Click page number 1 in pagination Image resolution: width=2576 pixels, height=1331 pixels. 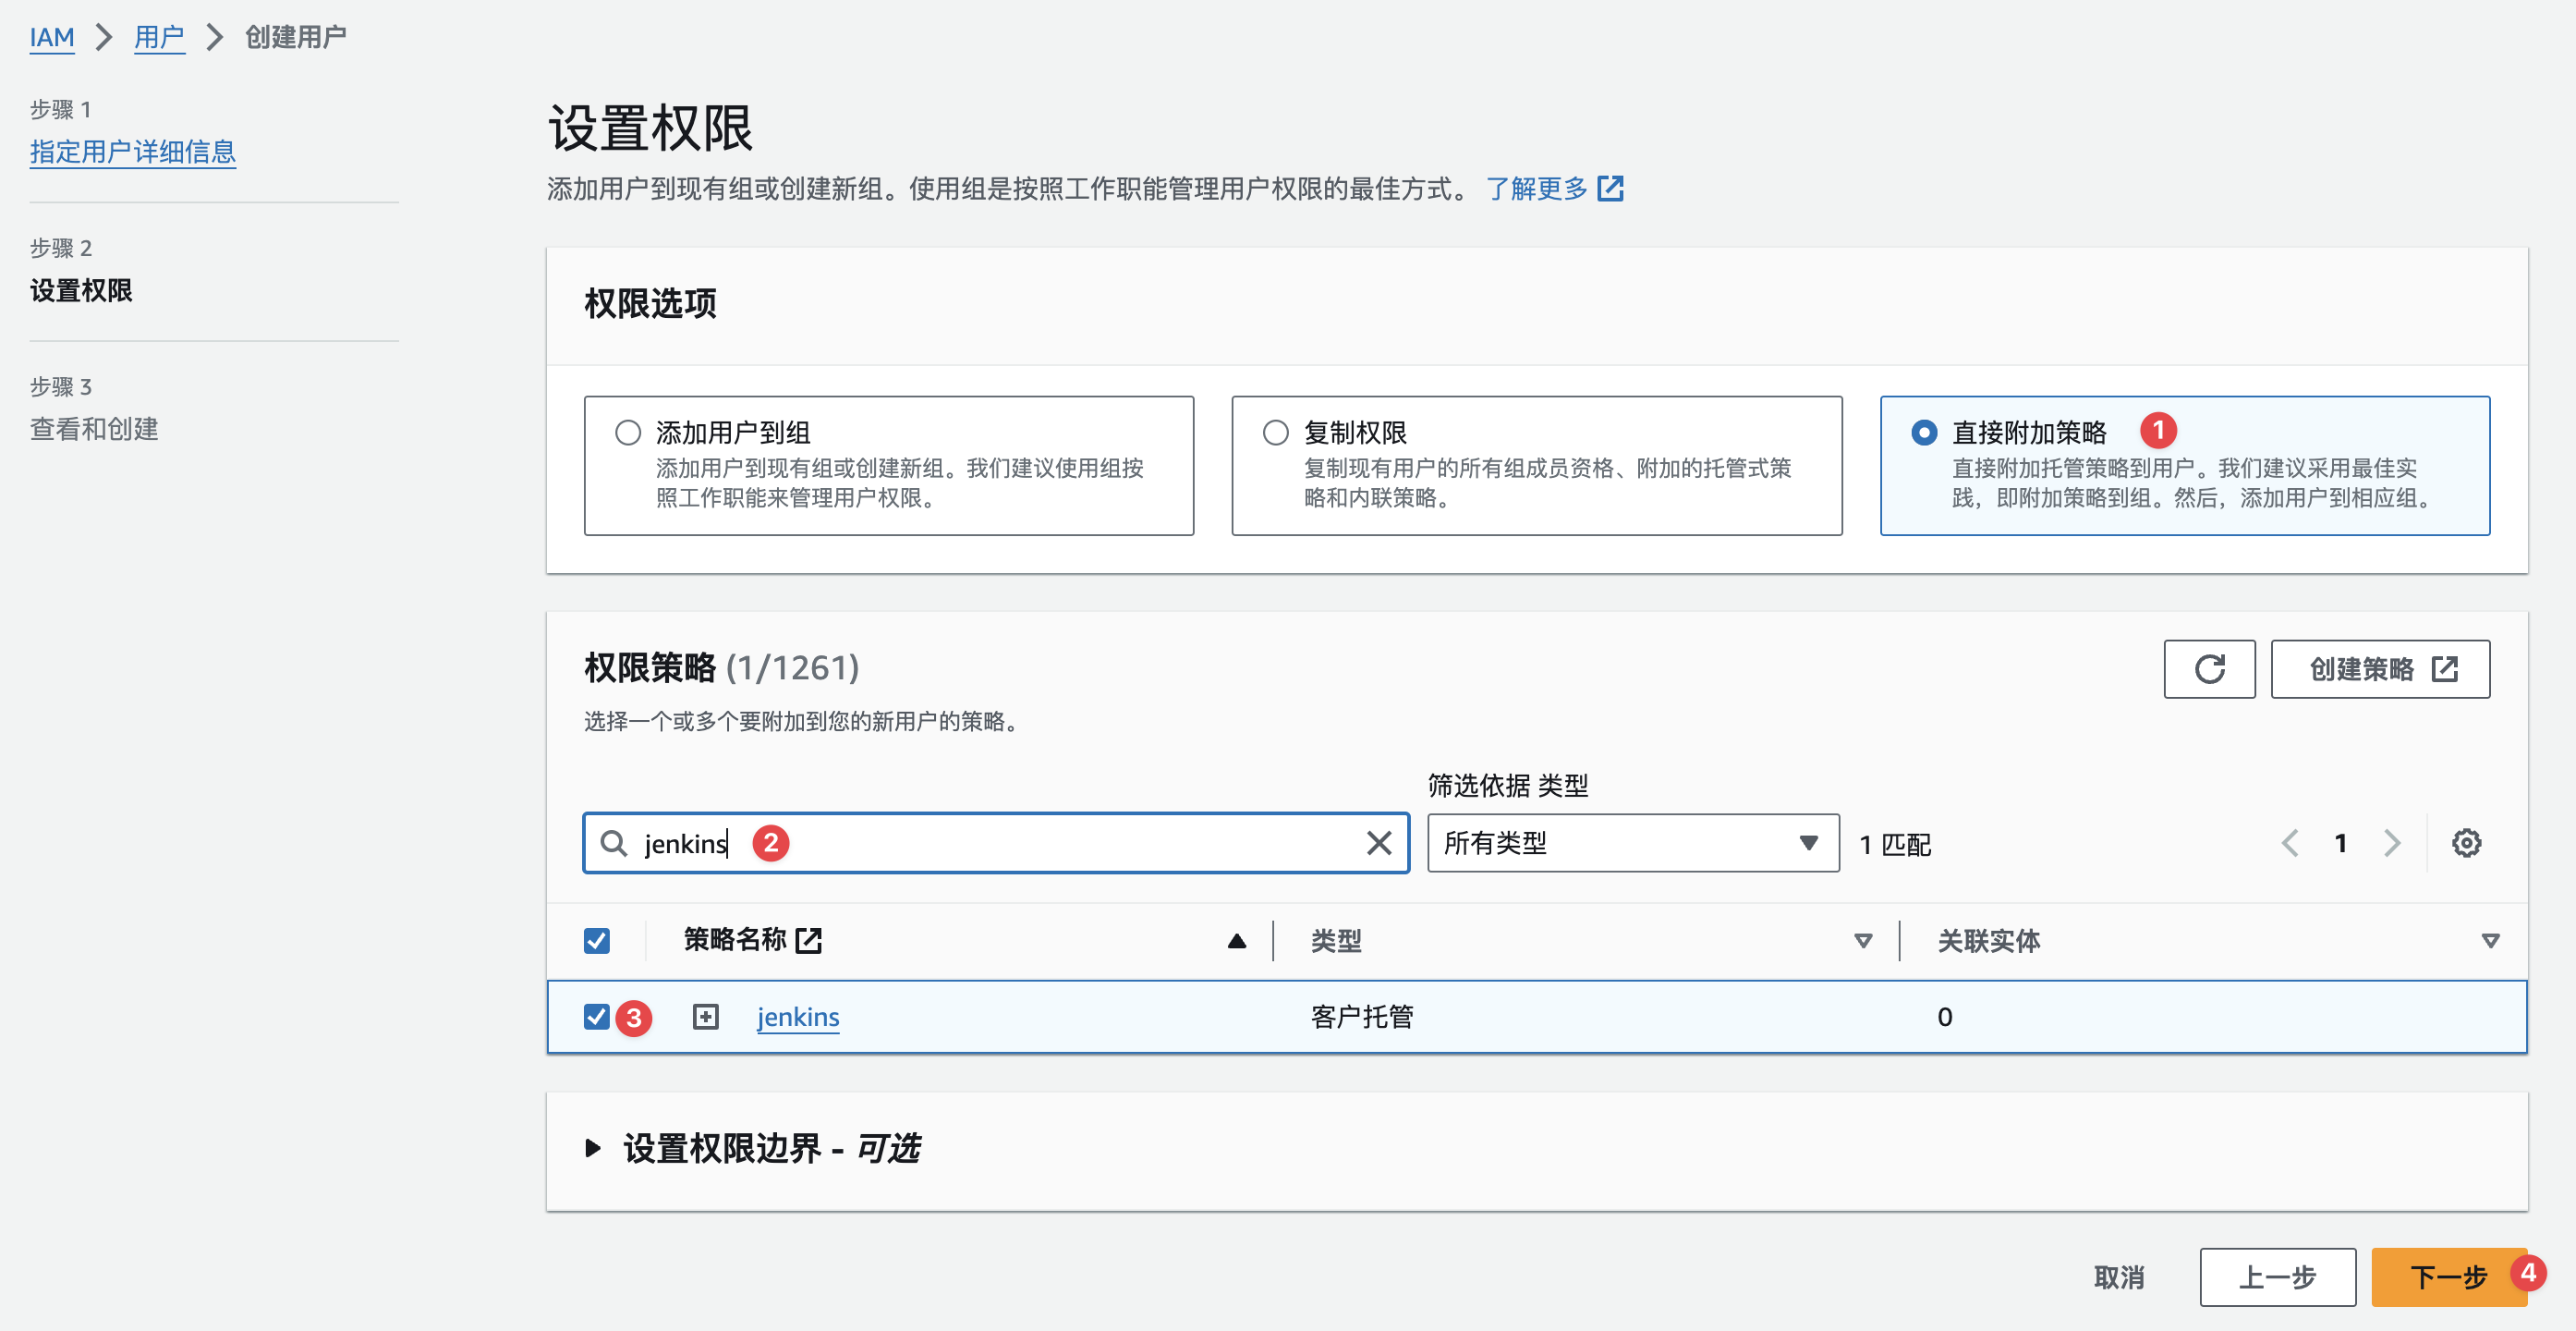coord(2340,843)
